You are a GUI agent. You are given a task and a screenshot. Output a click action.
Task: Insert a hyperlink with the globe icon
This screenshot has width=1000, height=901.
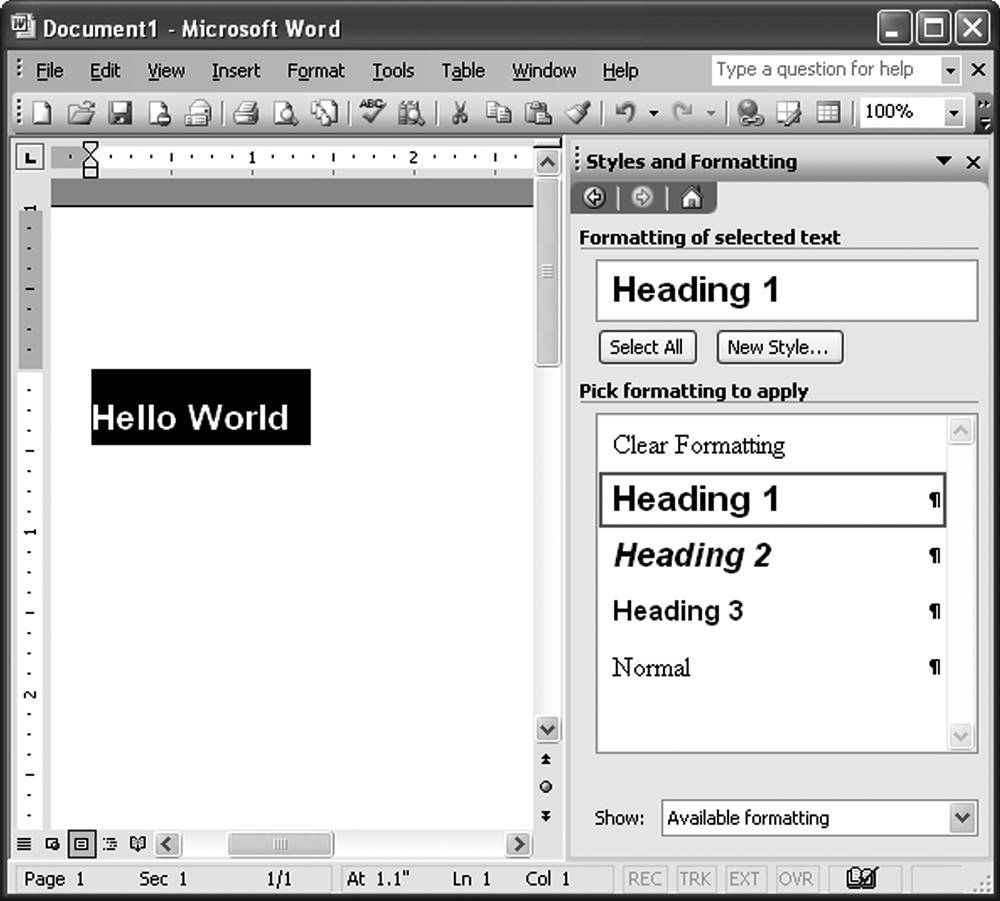tap(750, 114)
